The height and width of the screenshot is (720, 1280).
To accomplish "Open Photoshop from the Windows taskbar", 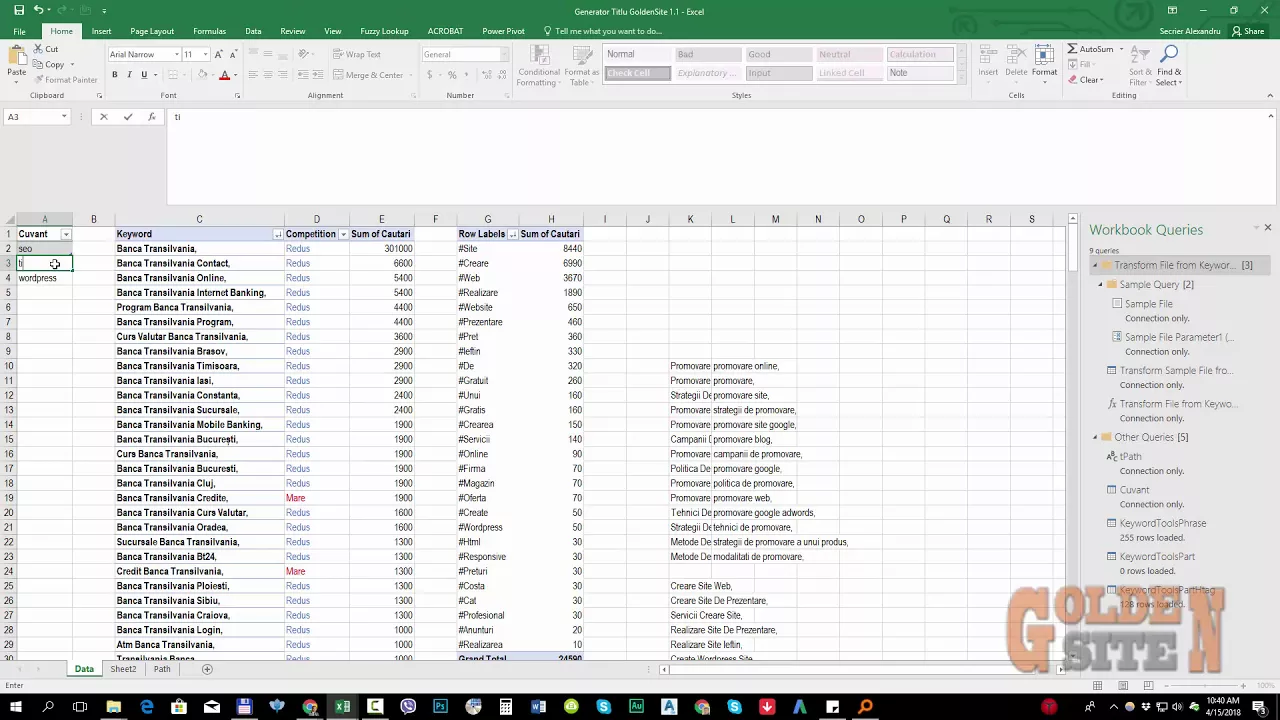I will click(x=440, y=707).
